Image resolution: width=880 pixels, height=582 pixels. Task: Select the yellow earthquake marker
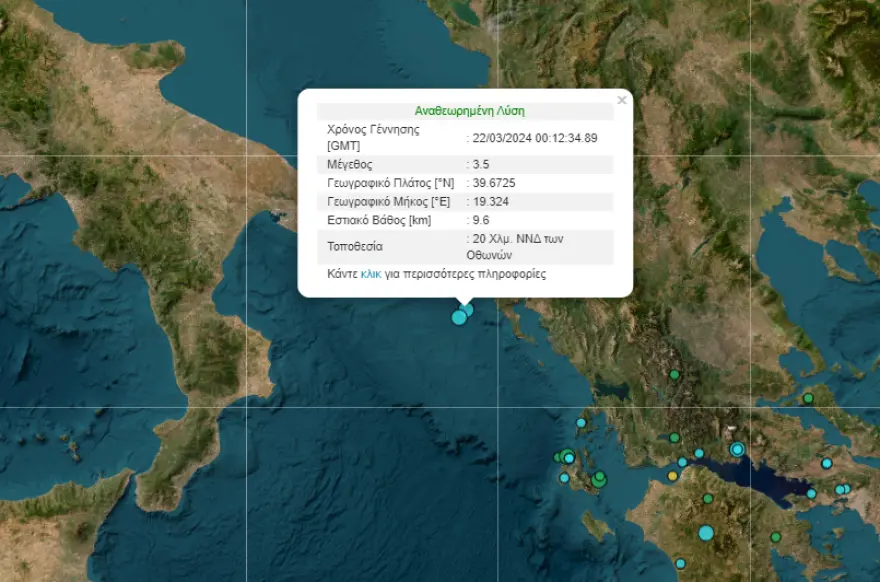[x=673, y=476]
